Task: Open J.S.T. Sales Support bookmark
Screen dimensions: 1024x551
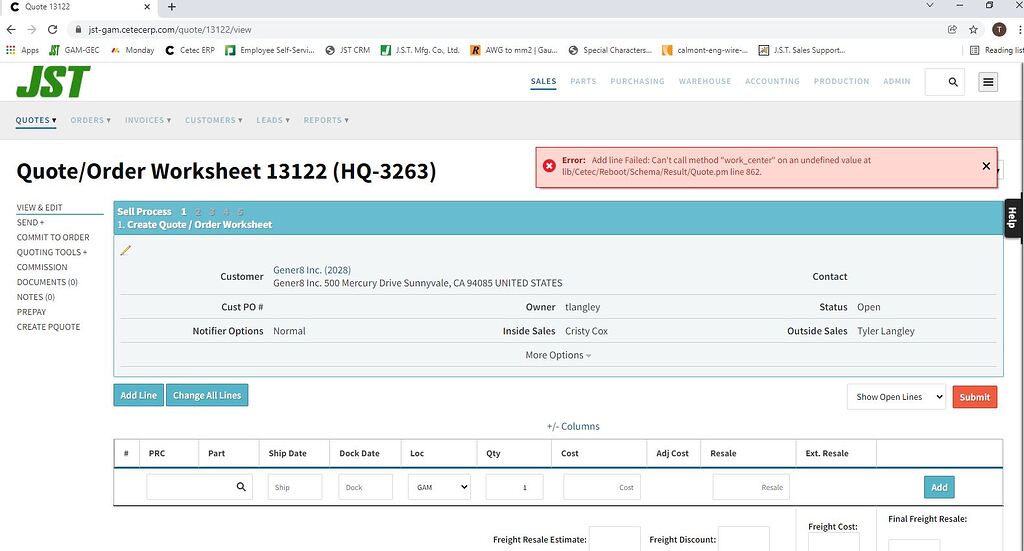Action: point(802,50)
